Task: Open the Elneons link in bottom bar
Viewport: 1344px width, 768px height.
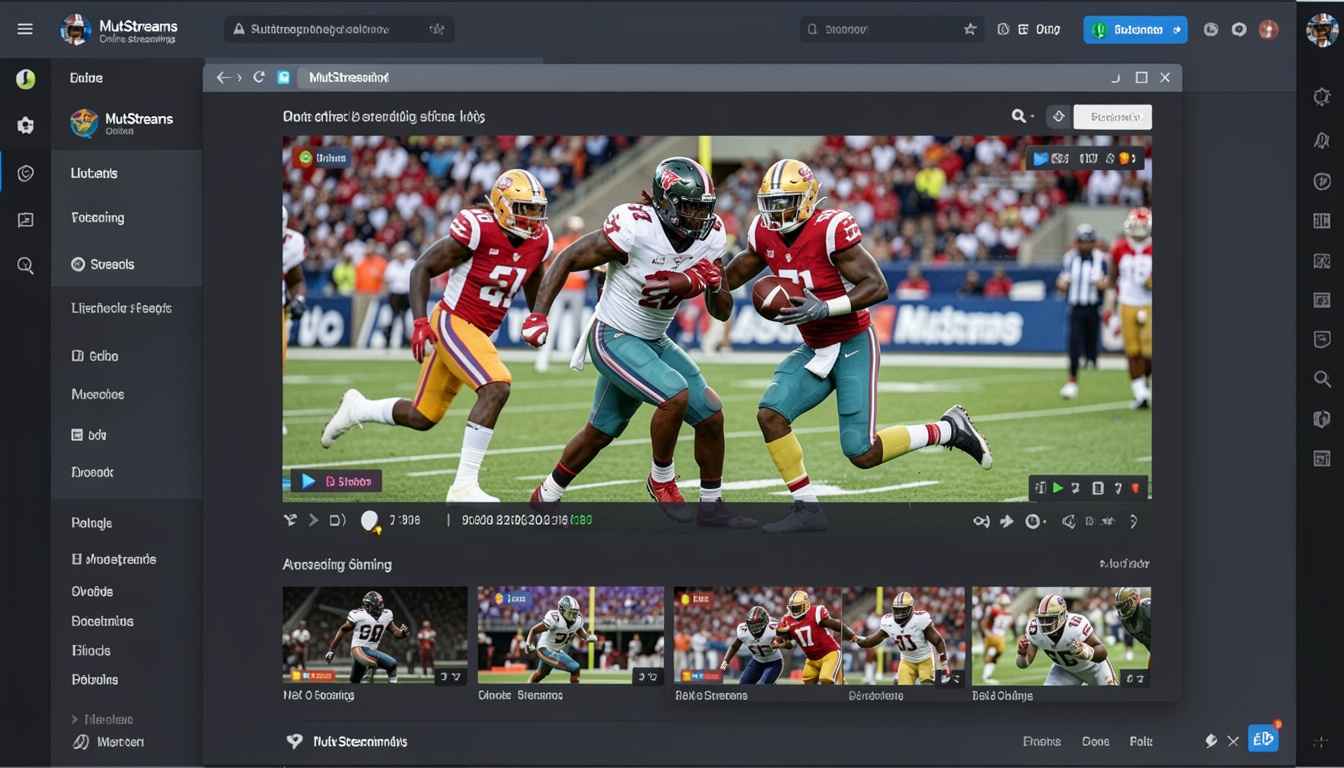Action: tap(1042, 742)
